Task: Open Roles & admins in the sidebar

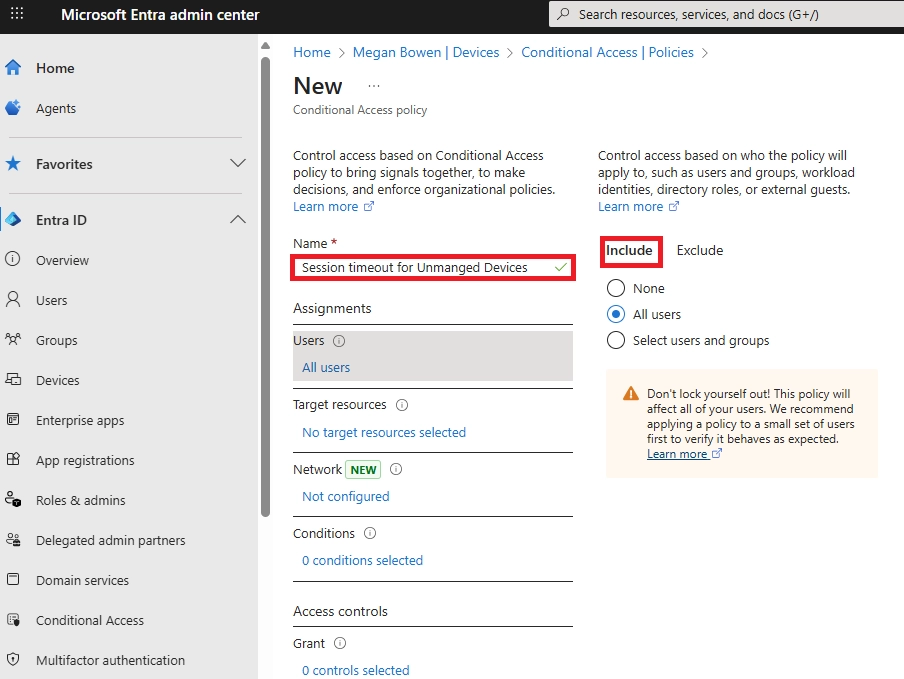Action: point(81,500)
